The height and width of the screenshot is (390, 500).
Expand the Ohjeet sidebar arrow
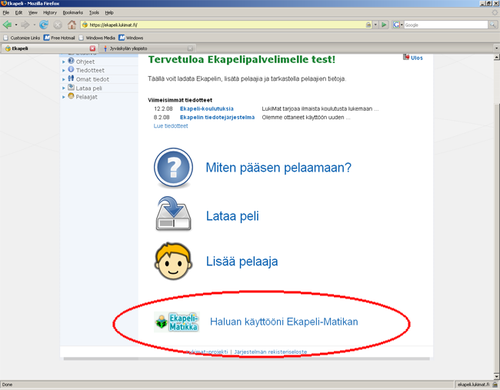pos(64,62)
